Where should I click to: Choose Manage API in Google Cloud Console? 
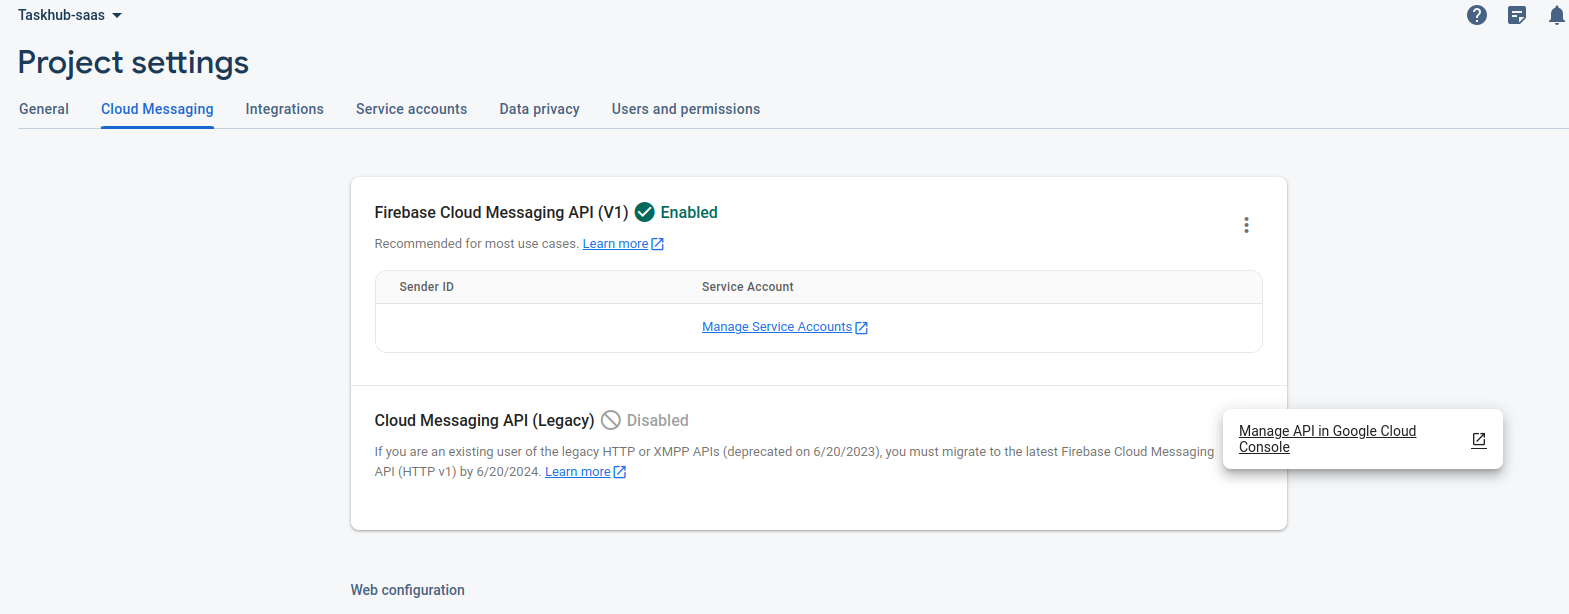coord(1327,438)
